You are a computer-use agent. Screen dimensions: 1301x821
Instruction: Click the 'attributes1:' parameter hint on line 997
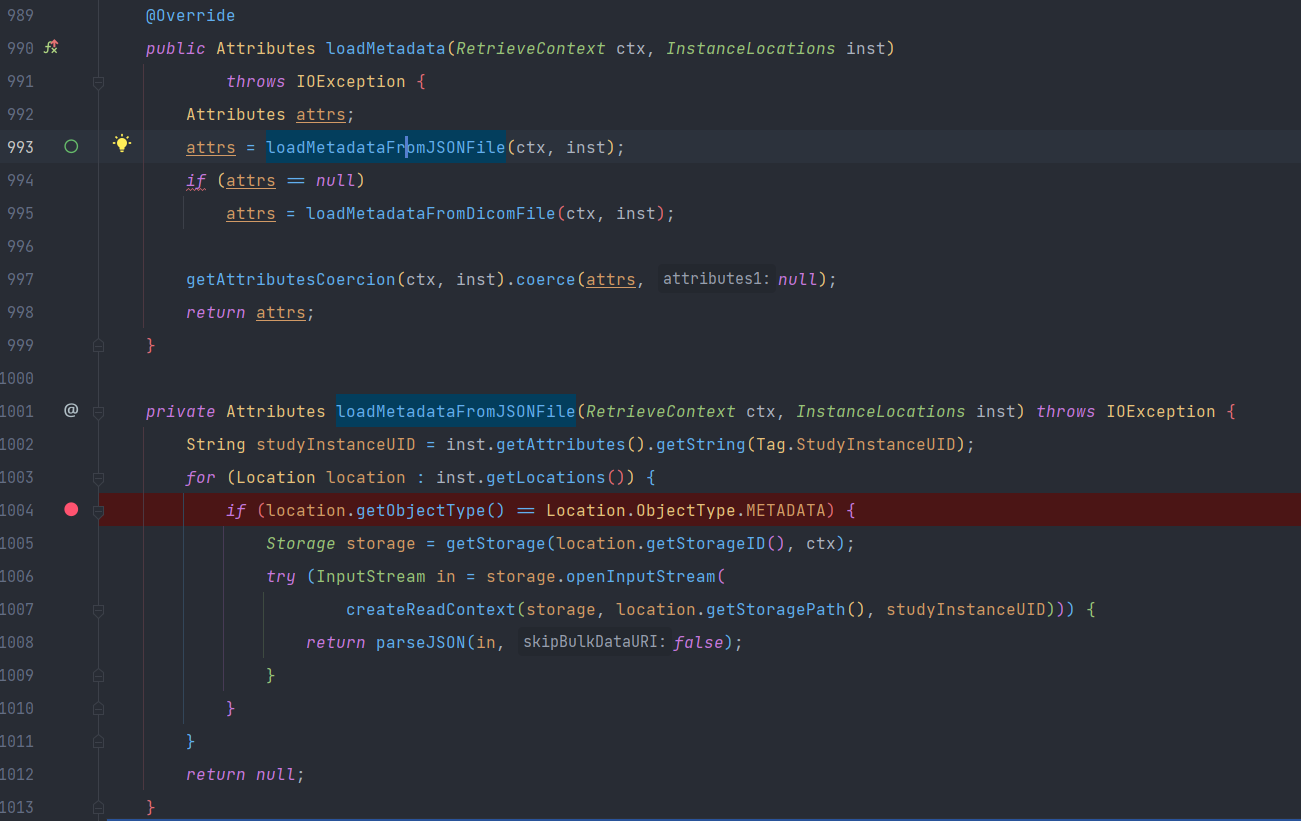click(716, 279)
